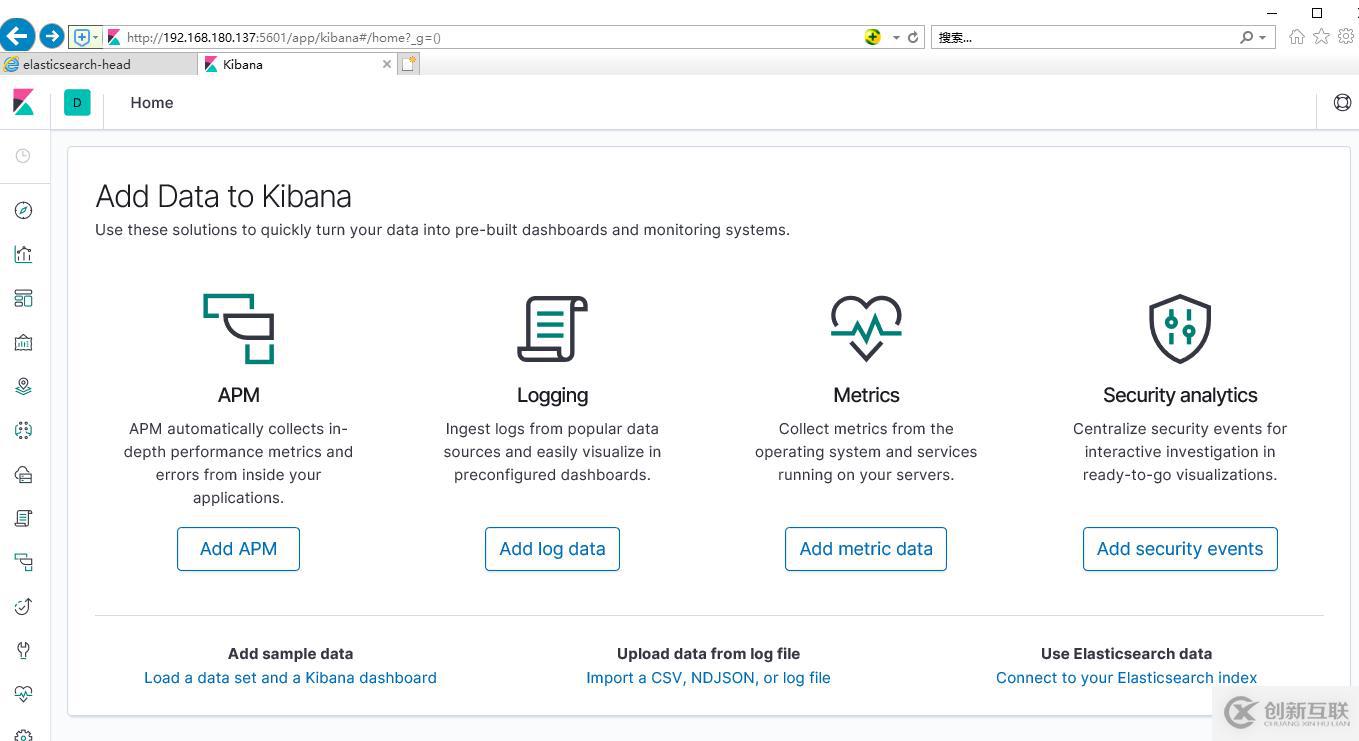Click the search magnifier icon
The image size is (1359, 741).
pyautogui.click(x=1246, y=37)
